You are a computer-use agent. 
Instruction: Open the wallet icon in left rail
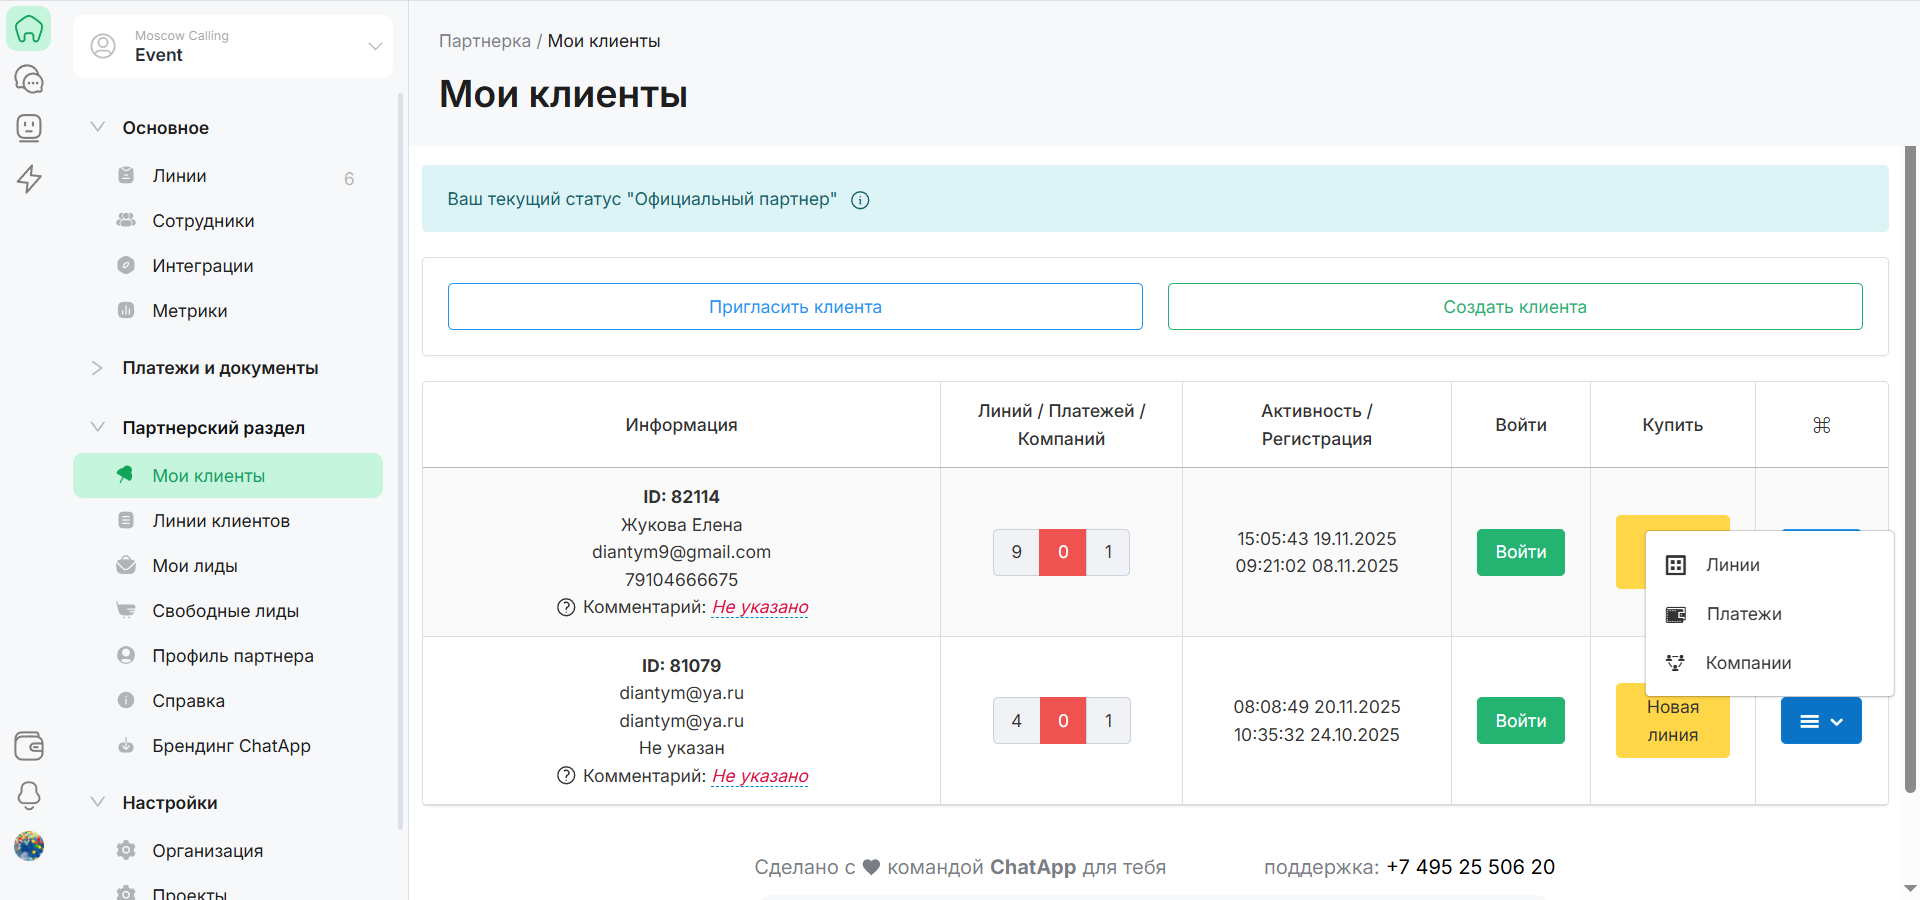point(29,745)
